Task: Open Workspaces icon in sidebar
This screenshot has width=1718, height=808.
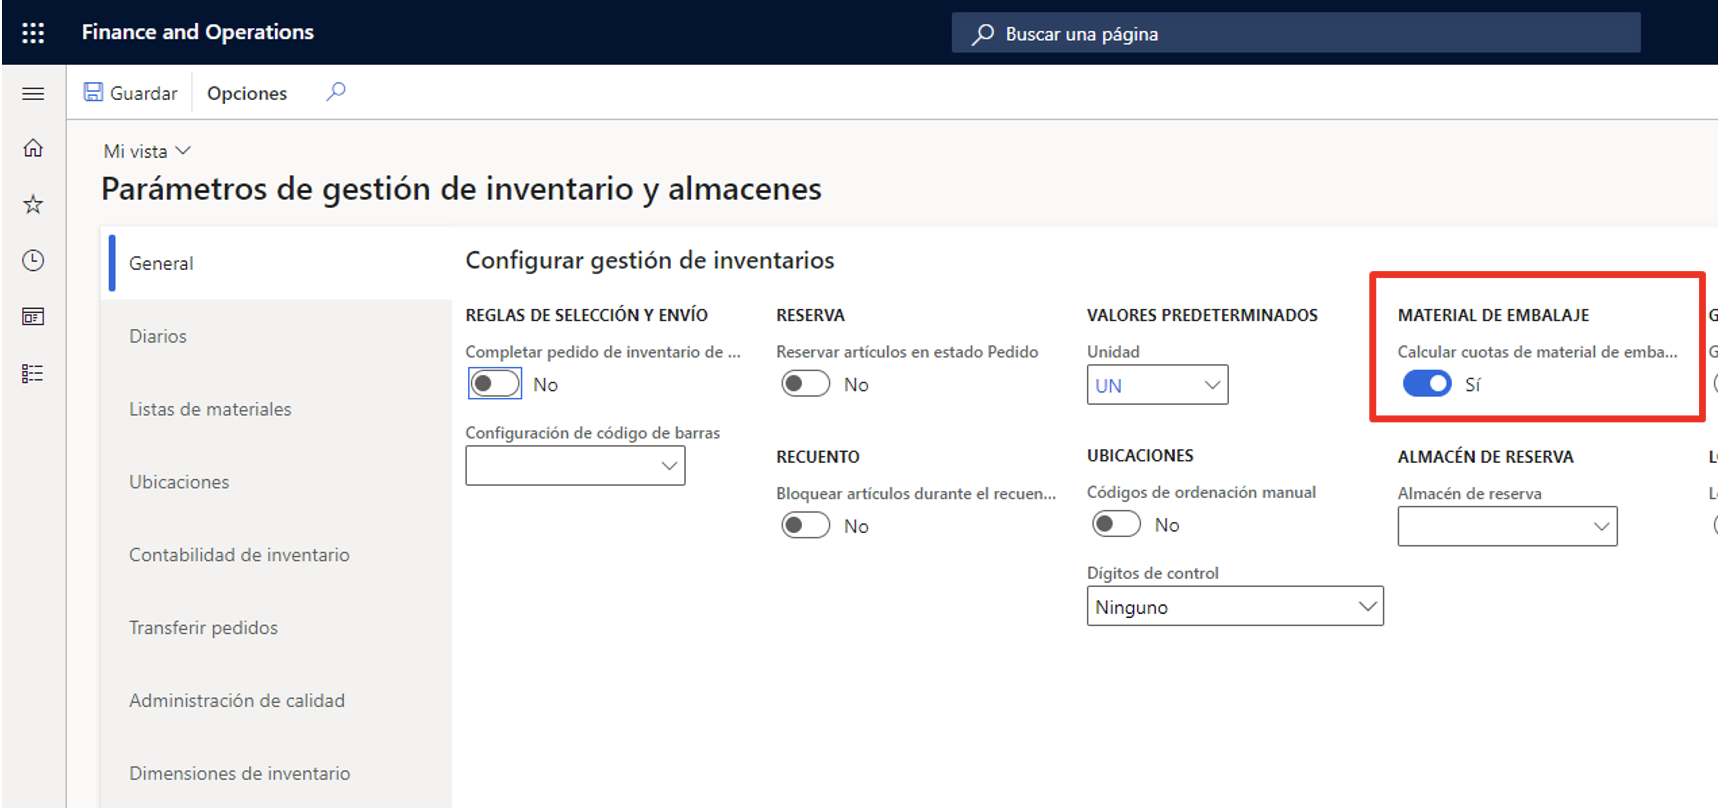Action: (x=33, y=317)
